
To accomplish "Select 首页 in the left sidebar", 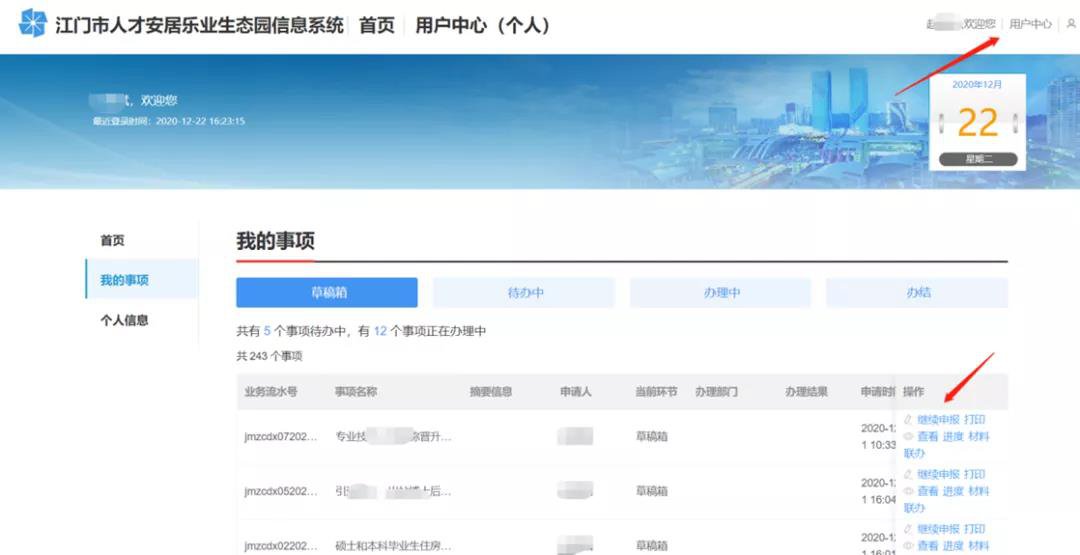I will [112, 241].
